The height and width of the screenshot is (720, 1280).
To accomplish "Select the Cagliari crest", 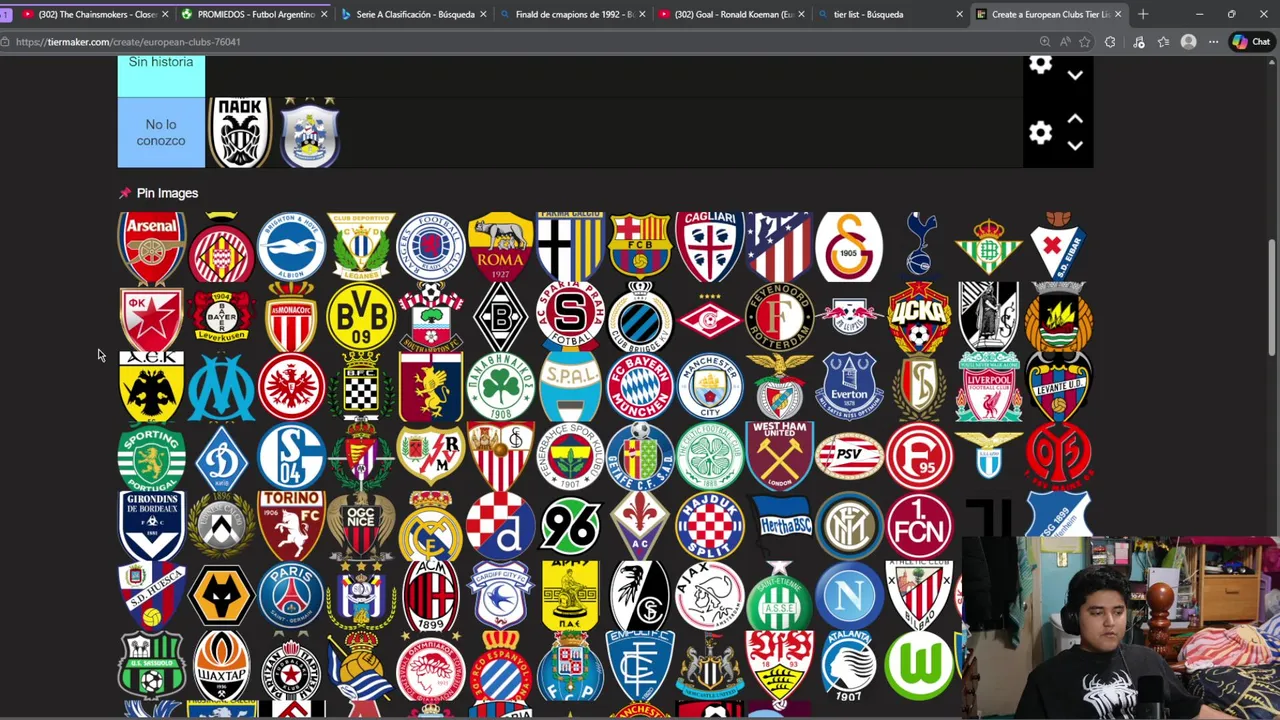I will [x=710, y=247].
